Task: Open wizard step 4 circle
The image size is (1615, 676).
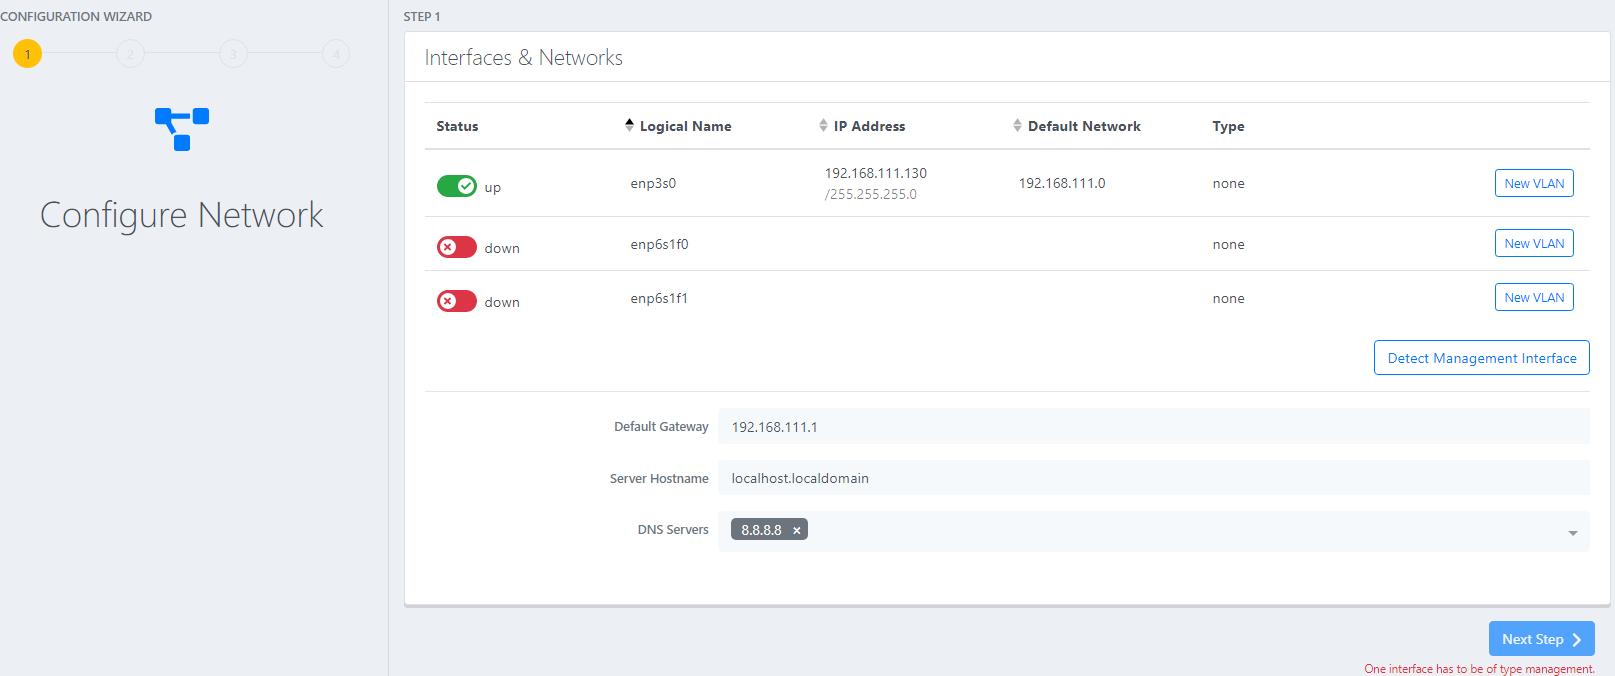Action: pos(336,54)
